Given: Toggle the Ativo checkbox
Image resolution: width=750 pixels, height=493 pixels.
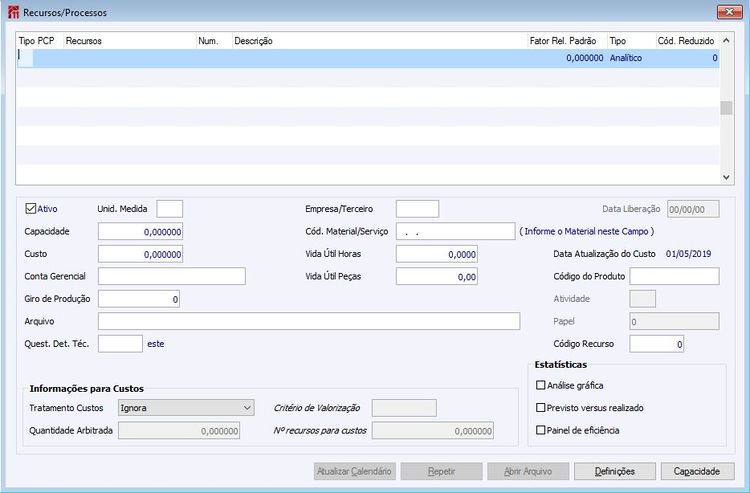Looking at the screenshot, I should (x=31, y=209).
